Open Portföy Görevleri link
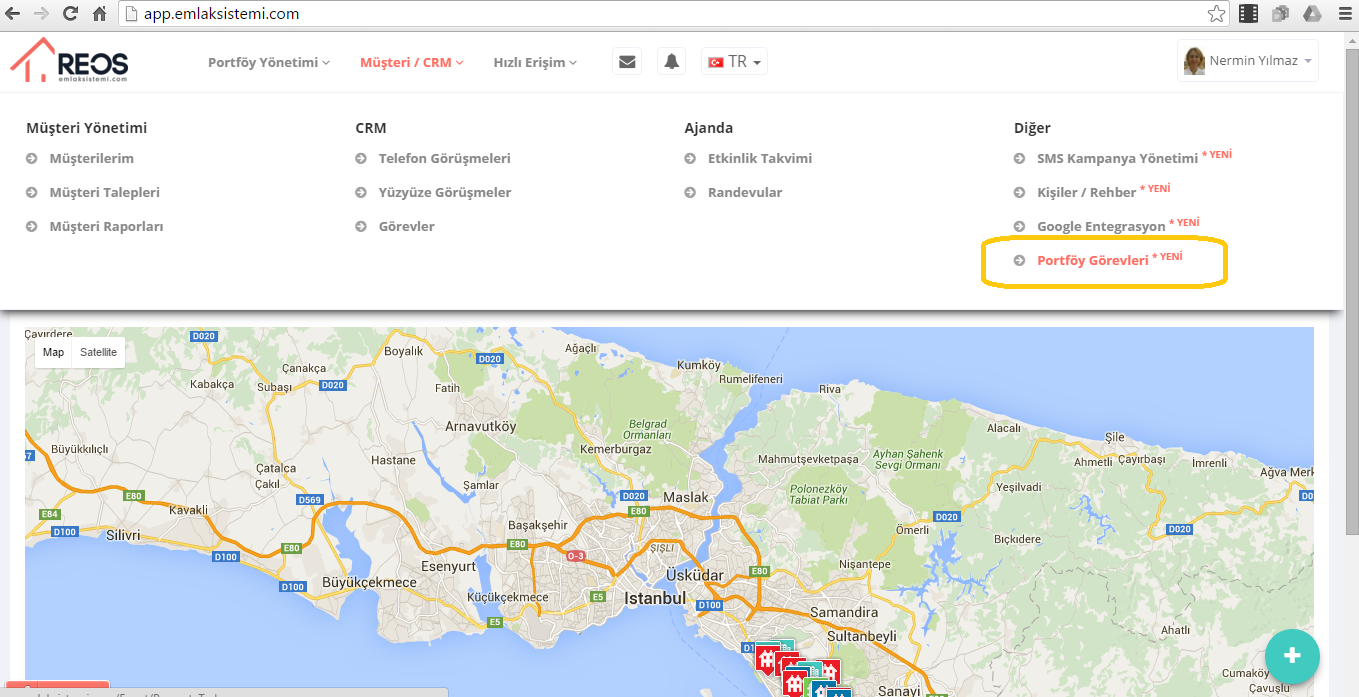This screenshot has height=697, width=1359. pyautogui.click(x=1092, y=260)
